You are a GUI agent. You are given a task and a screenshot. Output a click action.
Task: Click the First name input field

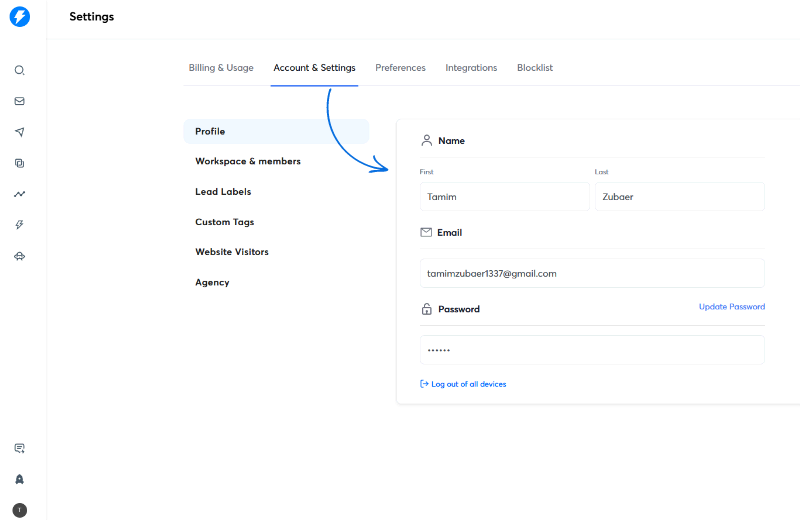tap(504, 197)
